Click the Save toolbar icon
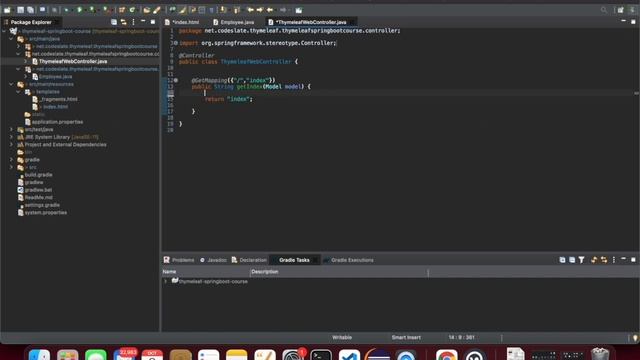The height and width of the screenshot is (360, 640). (x=20, y=10)
